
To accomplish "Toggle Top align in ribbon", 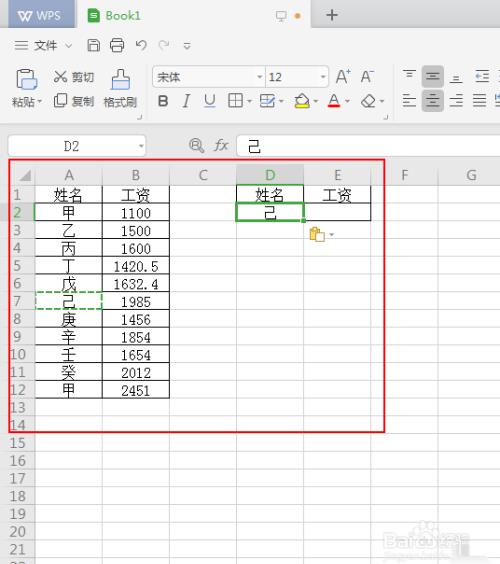I will pos(409,76).
